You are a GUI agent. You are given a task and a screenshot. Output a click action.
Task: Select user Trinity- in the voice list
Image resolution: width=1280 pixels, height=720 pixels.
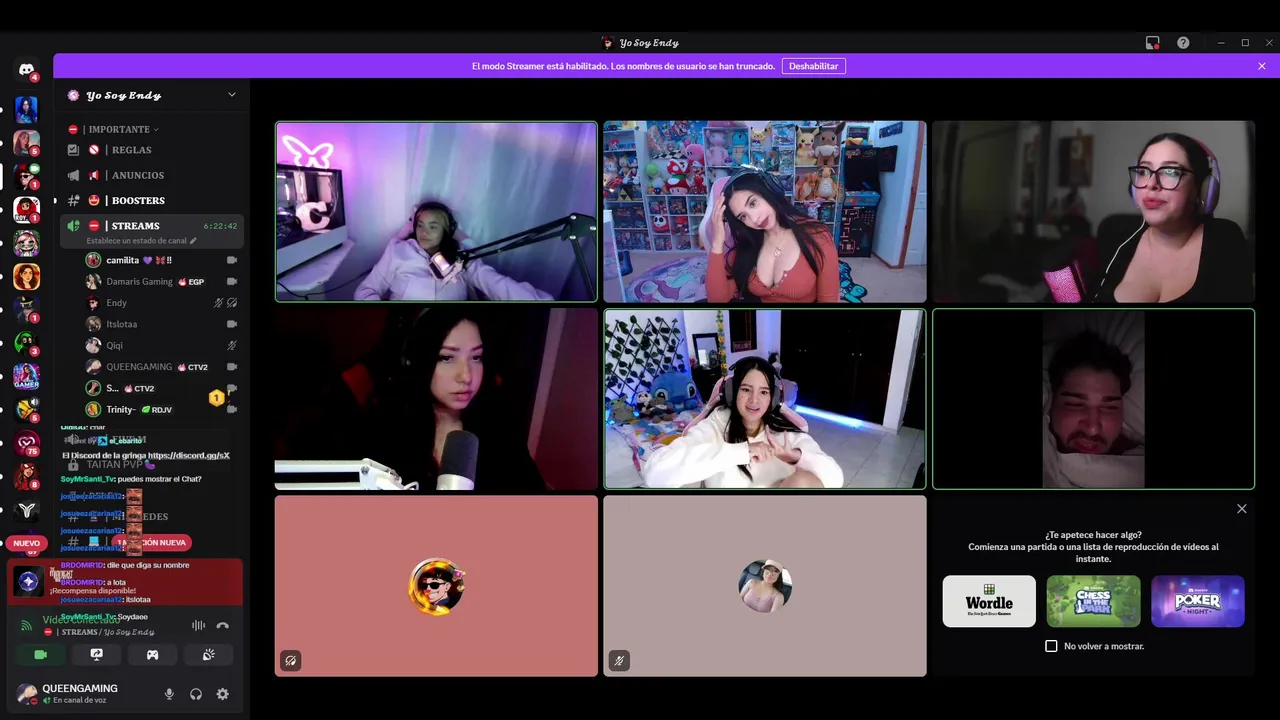coord(121,409)
